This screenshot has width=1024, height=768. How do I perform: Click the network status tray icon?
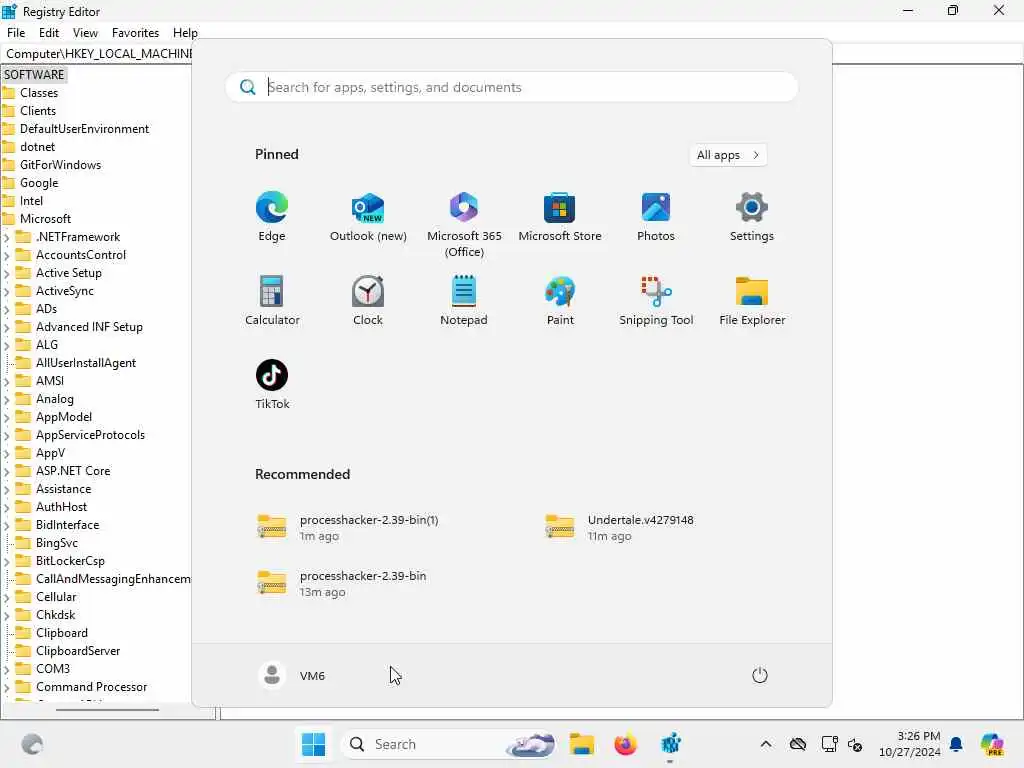[829, 744]
